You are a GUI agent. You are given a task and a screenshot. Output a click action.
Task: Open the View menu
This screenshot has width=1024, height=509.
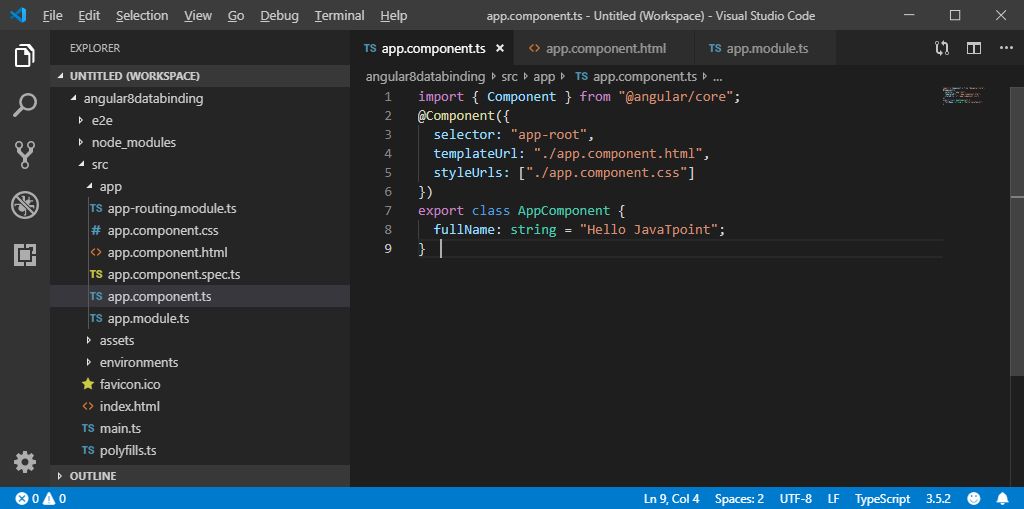[x=198, y=15]
